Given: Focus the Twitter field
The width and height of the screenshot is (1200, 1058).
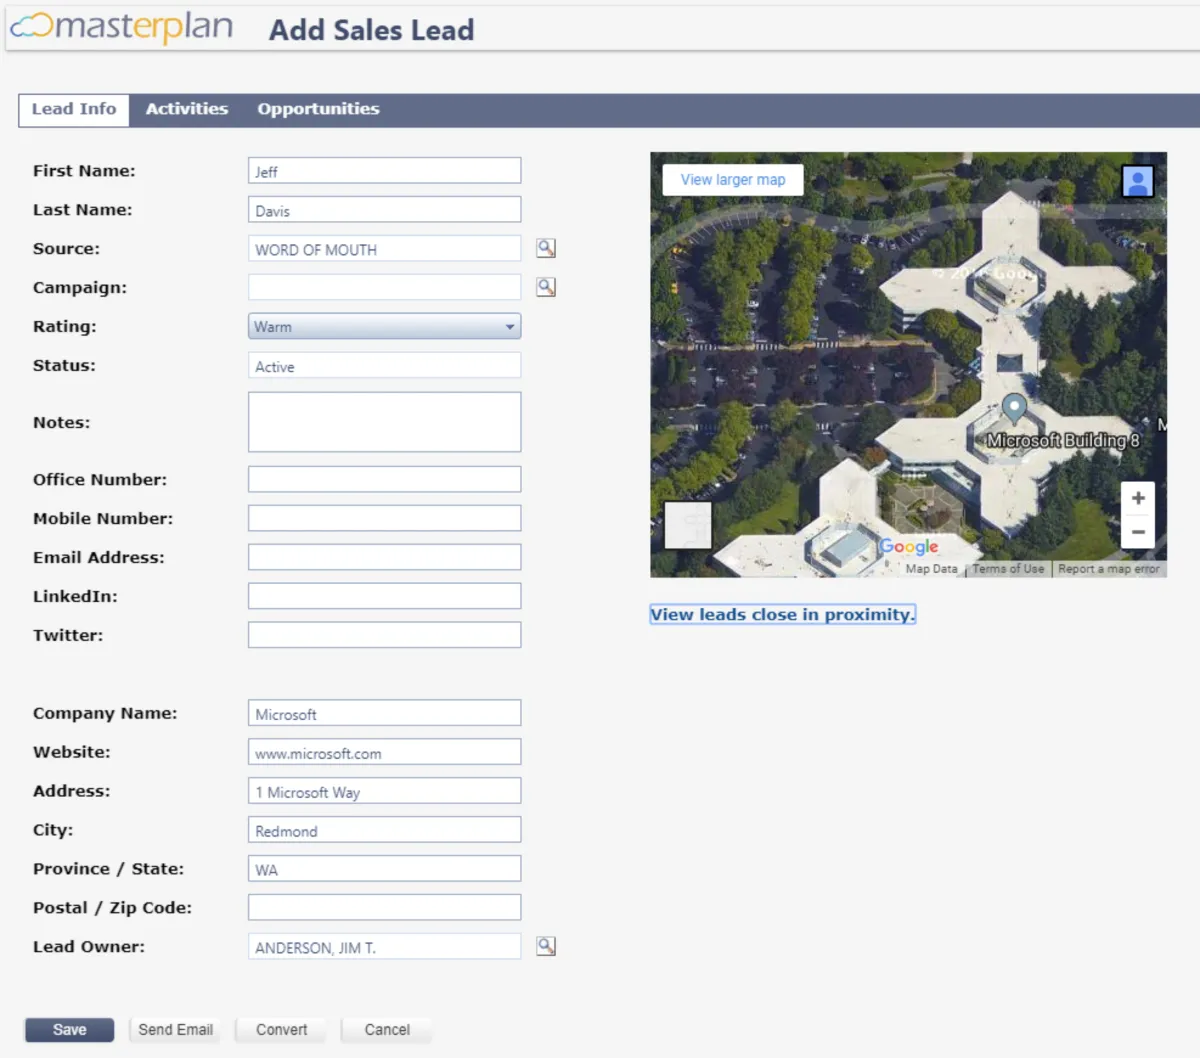Looking at the screenshot, I should click(384, 635).
